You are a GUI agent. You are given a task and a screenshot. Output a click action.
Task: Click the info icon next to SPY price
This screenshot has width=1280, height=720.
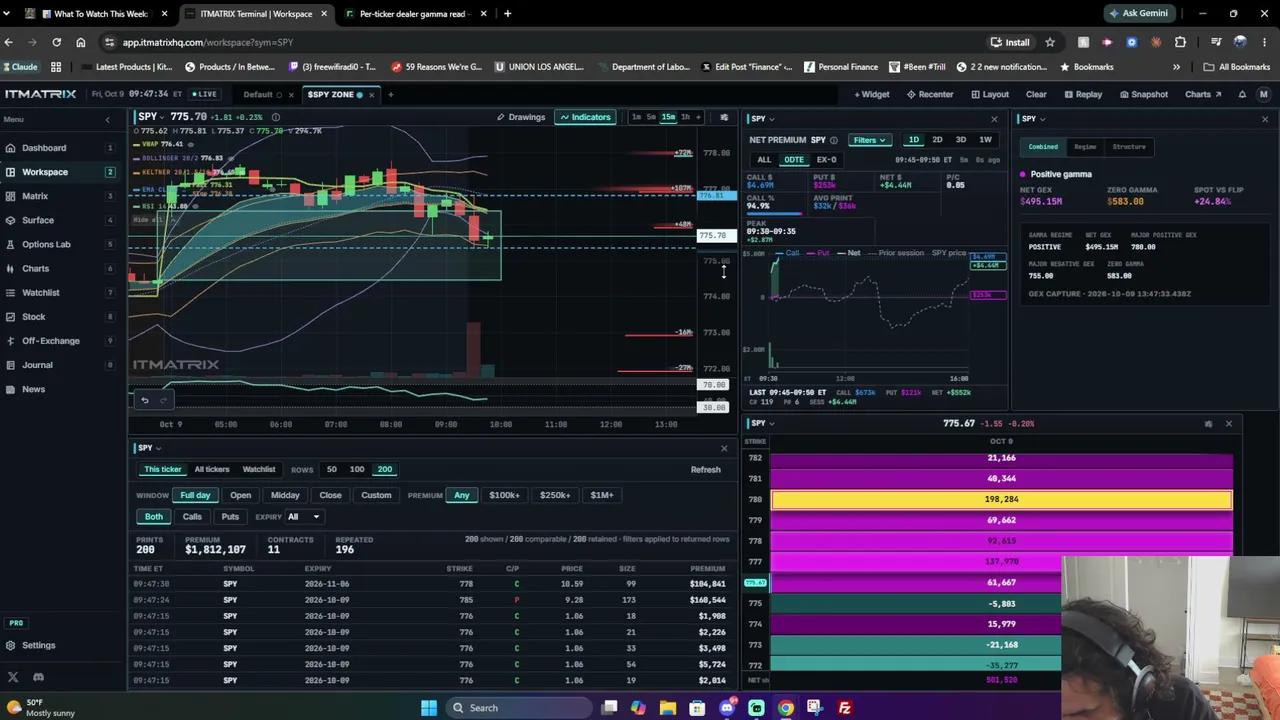(276, 117)
